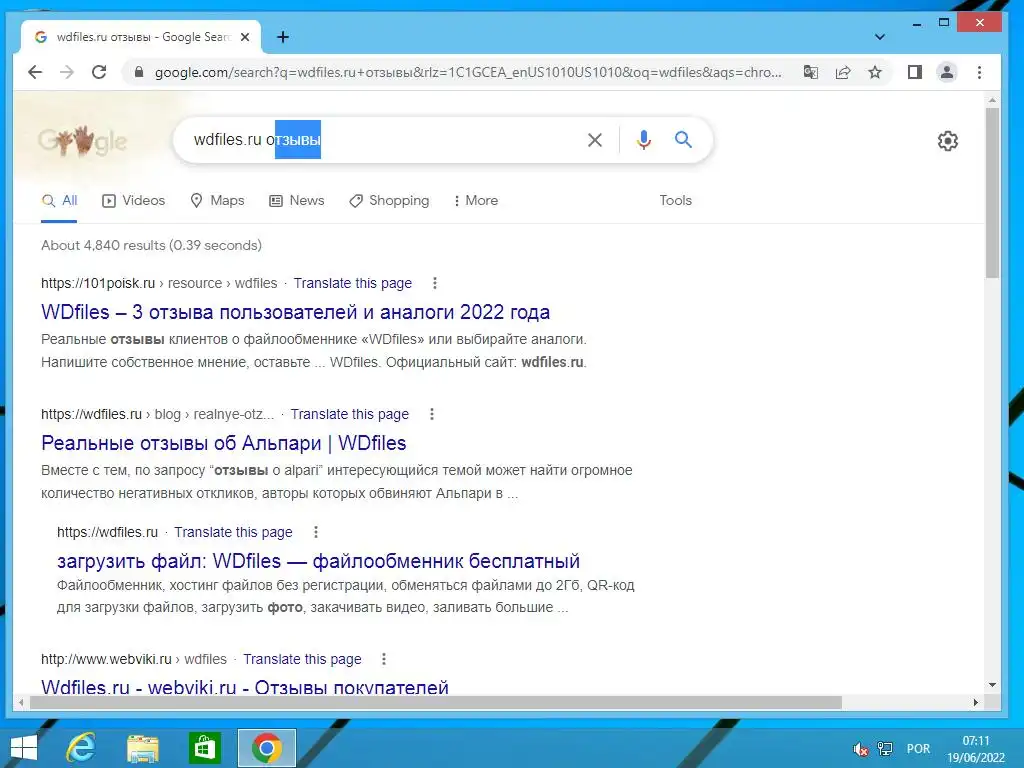Switch to the Shopping tab

pyautogui.click(x=389, y=200)
